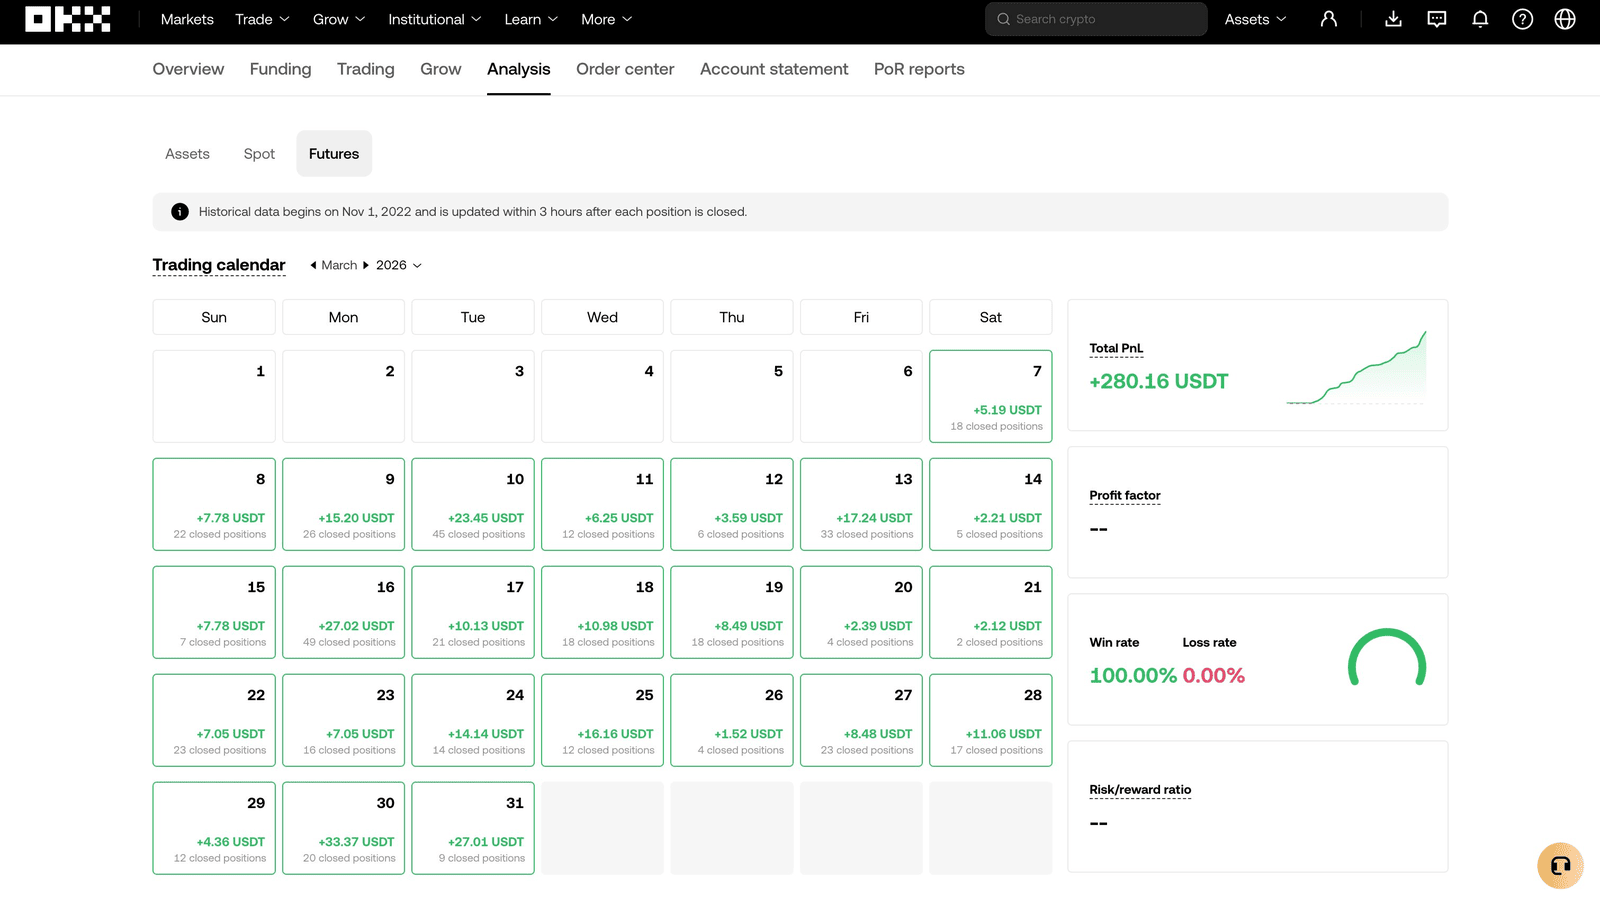Click the win rate gauge arc
The image size is (1600, 906).
click(1387, 657)
